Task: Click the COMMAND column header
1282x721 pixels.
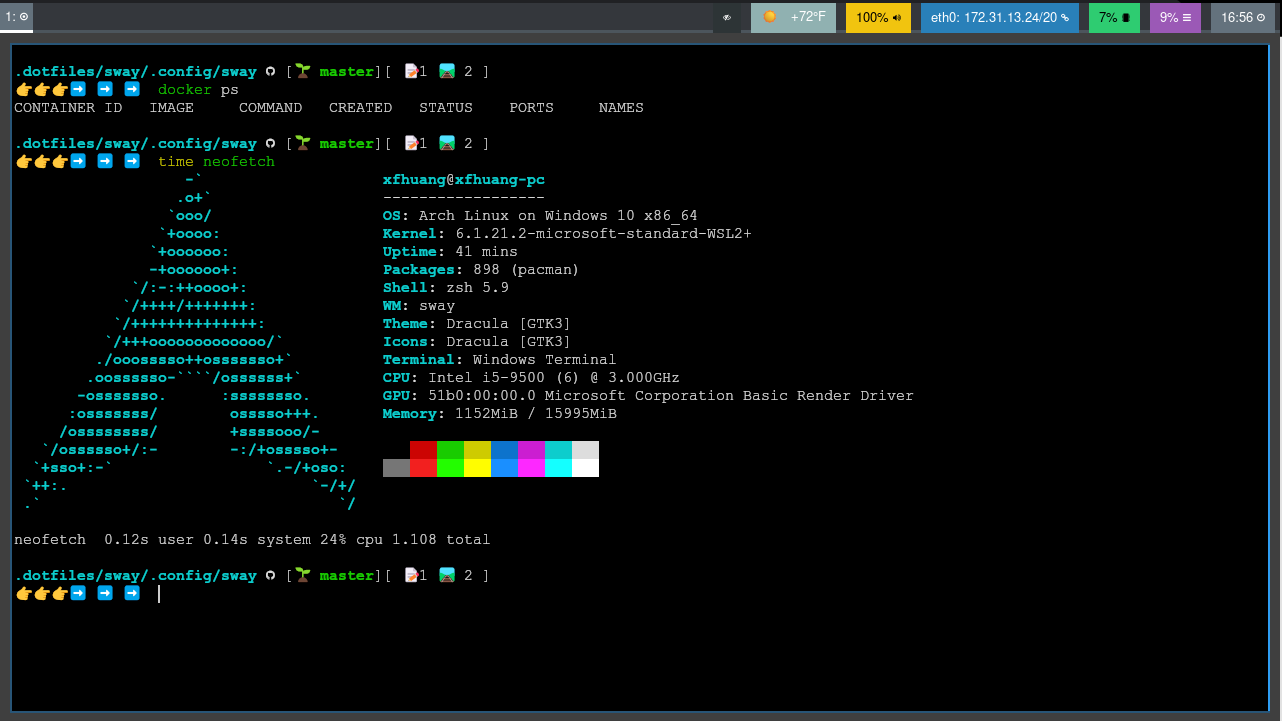Action: point(270,108)
